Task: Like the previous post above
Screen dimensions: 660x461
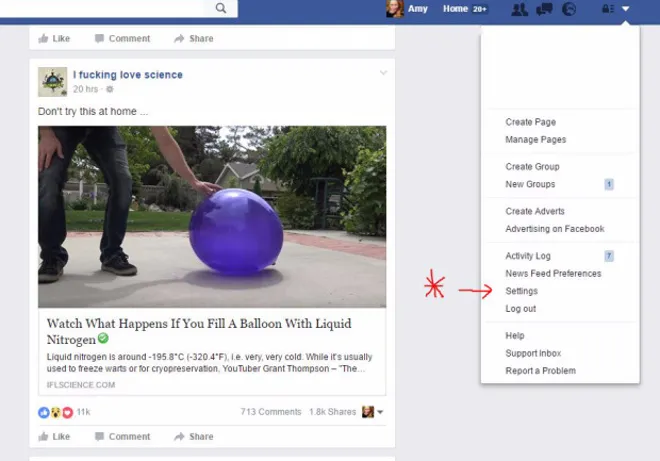Action: [x=54, y=39]
